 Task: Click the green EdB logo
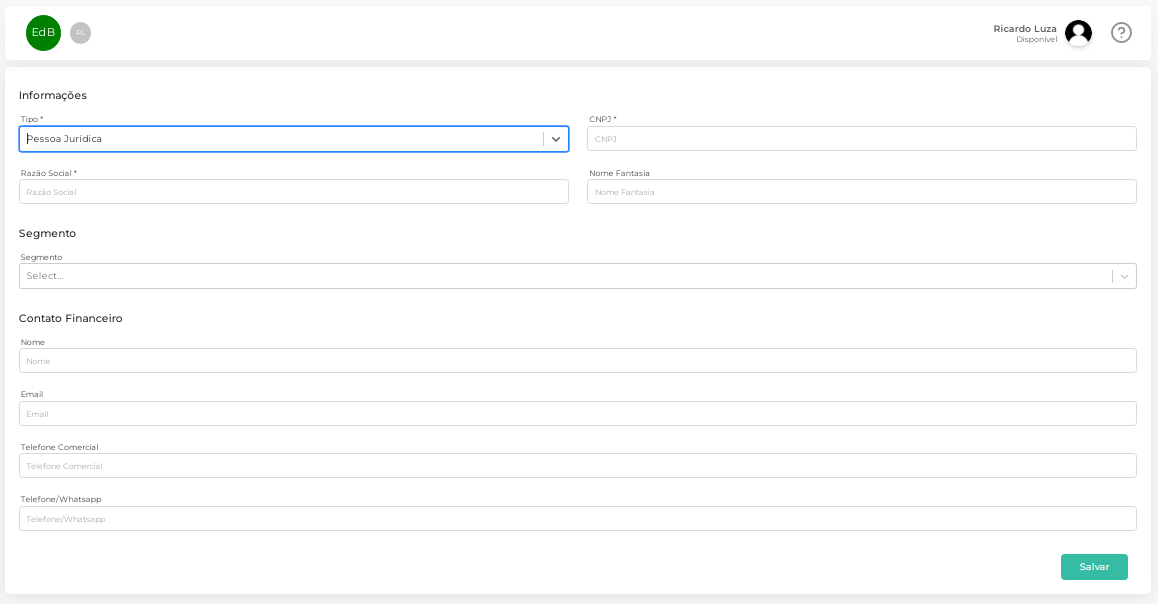pyautogui.click(x=43, y=33)
